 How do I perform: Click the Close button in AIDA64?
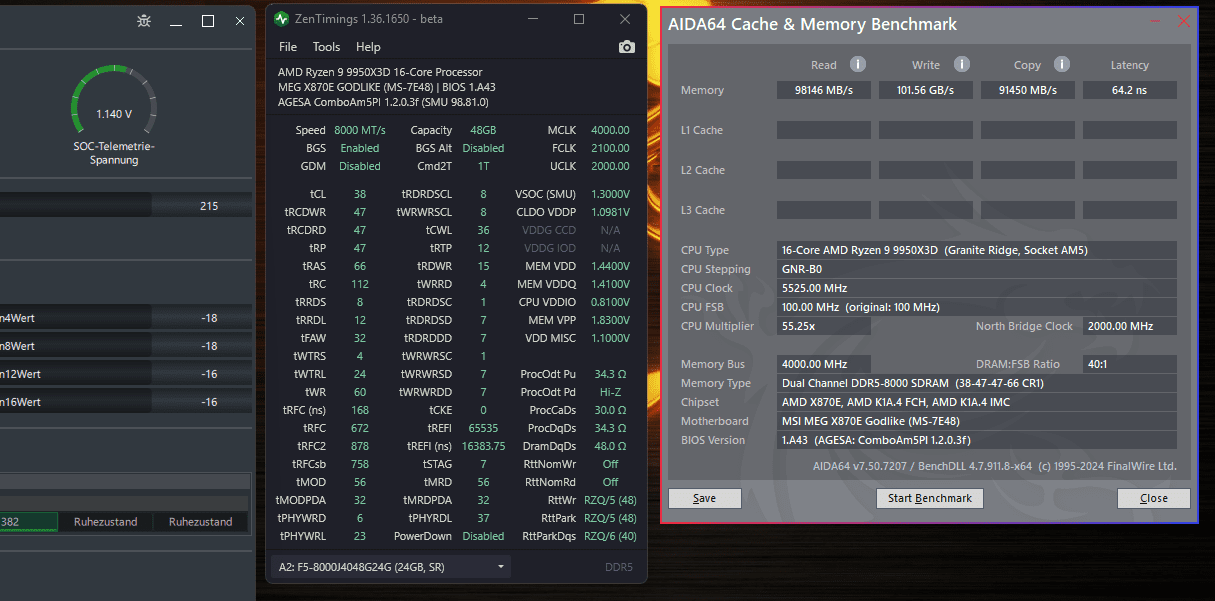click(1153, 498)
